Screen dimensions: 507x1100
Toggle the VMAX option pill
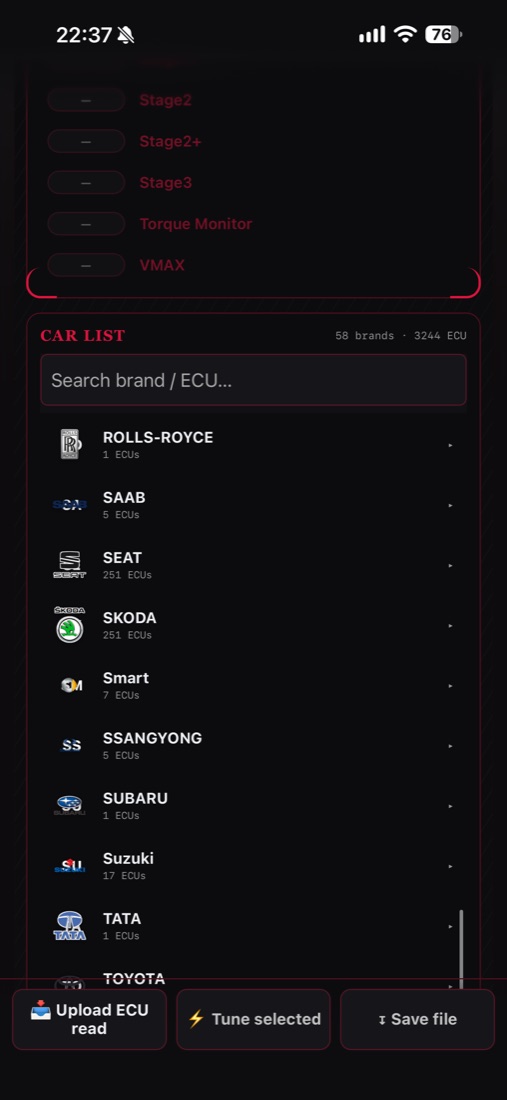pyautogui.click(x=86, y=265)
